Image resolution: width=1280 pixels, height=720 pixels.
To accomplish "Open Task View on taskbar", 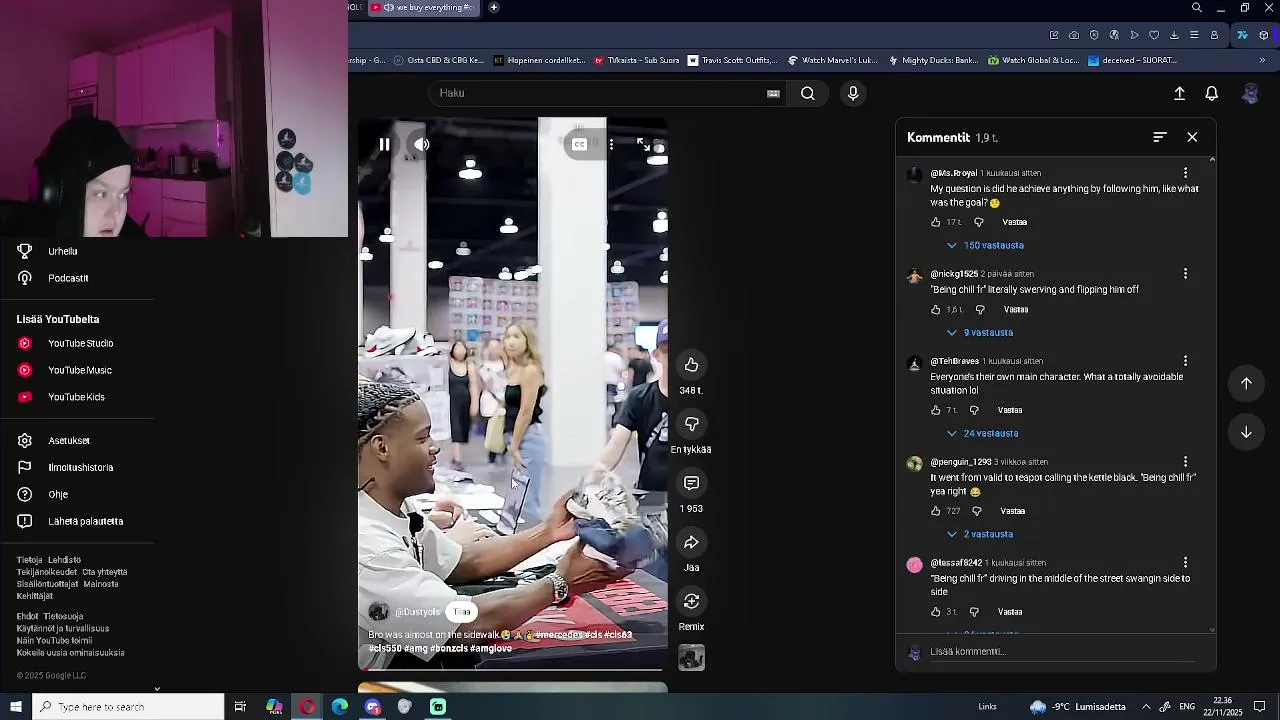I will pyautogui.click(x=240, y=707).
